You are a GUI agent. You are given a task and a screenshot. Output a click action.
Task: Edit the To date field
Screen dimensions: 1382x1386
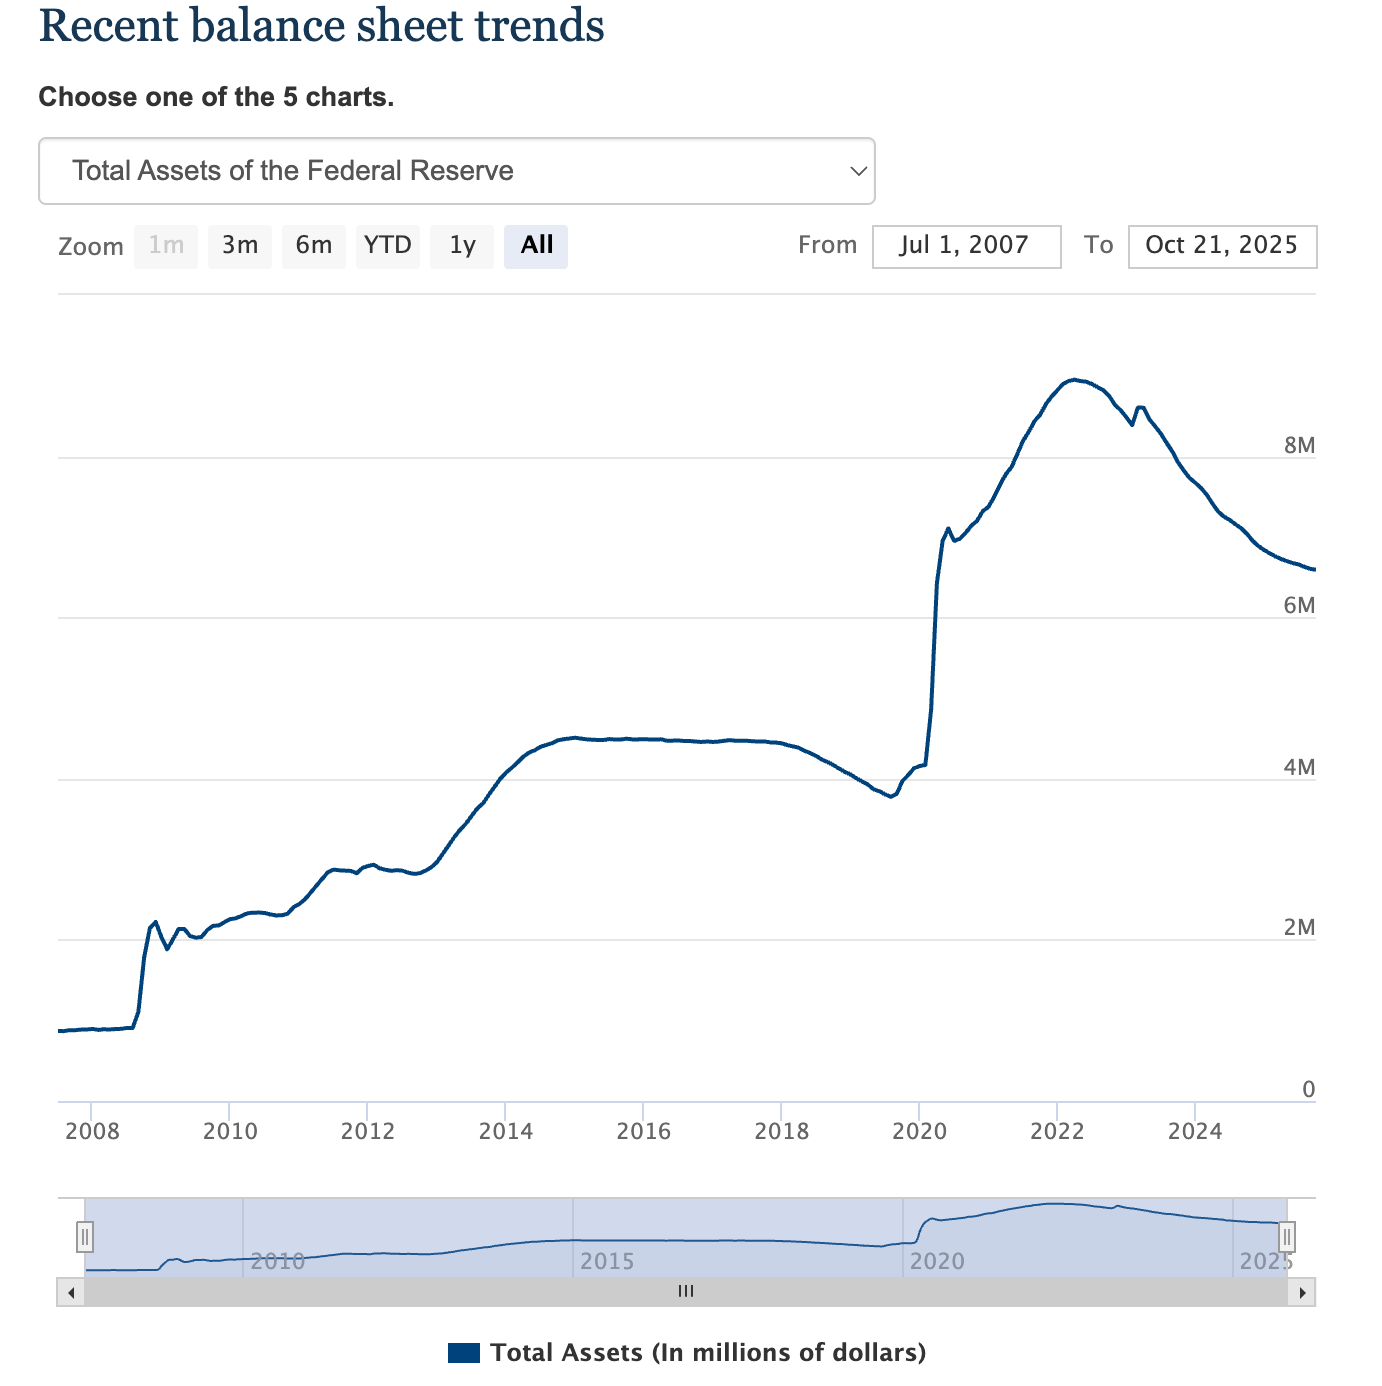click(1222, 246)
